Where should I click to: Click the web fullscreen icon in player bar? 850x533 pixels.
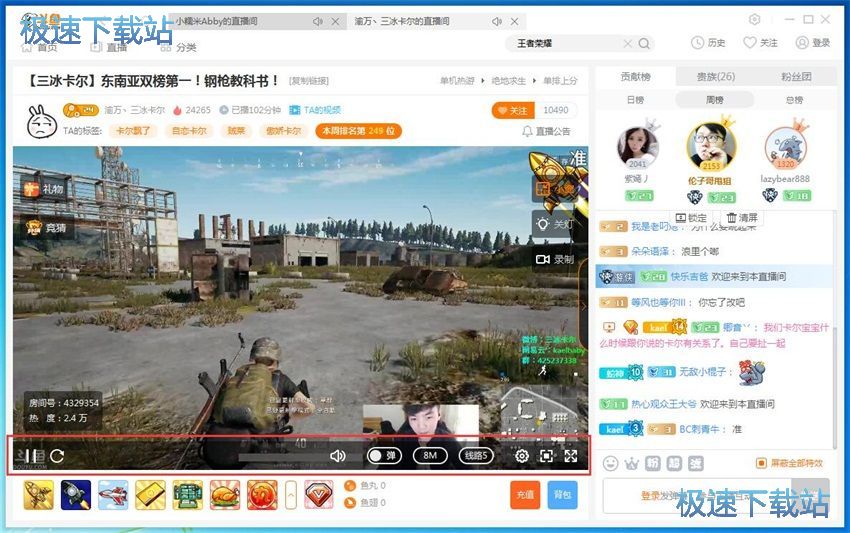[x=546, y=456]
